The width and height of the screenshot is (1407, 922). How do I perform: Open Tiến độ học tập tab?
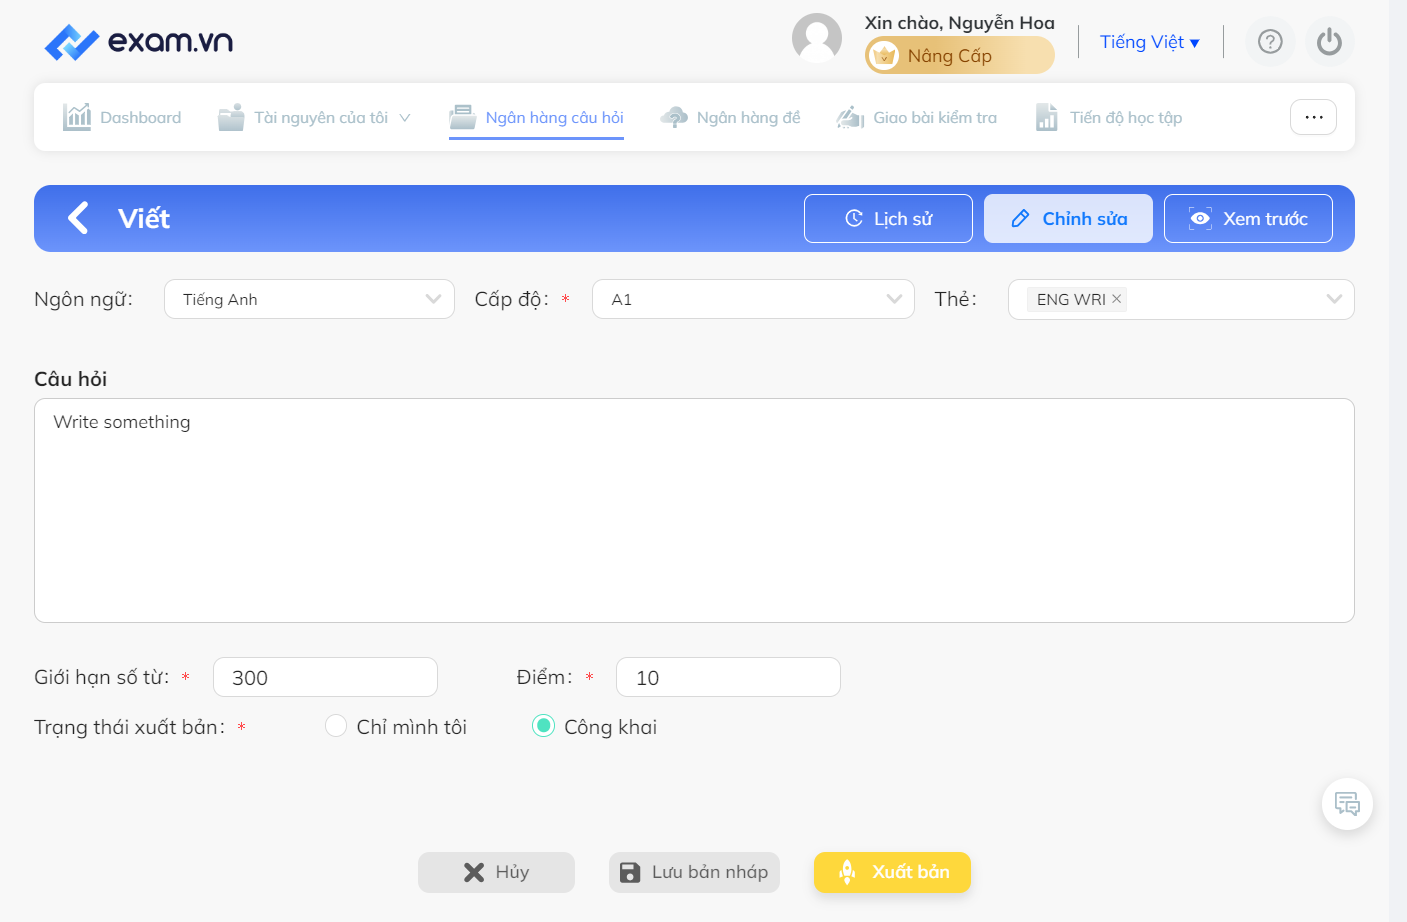point(1108,118)
